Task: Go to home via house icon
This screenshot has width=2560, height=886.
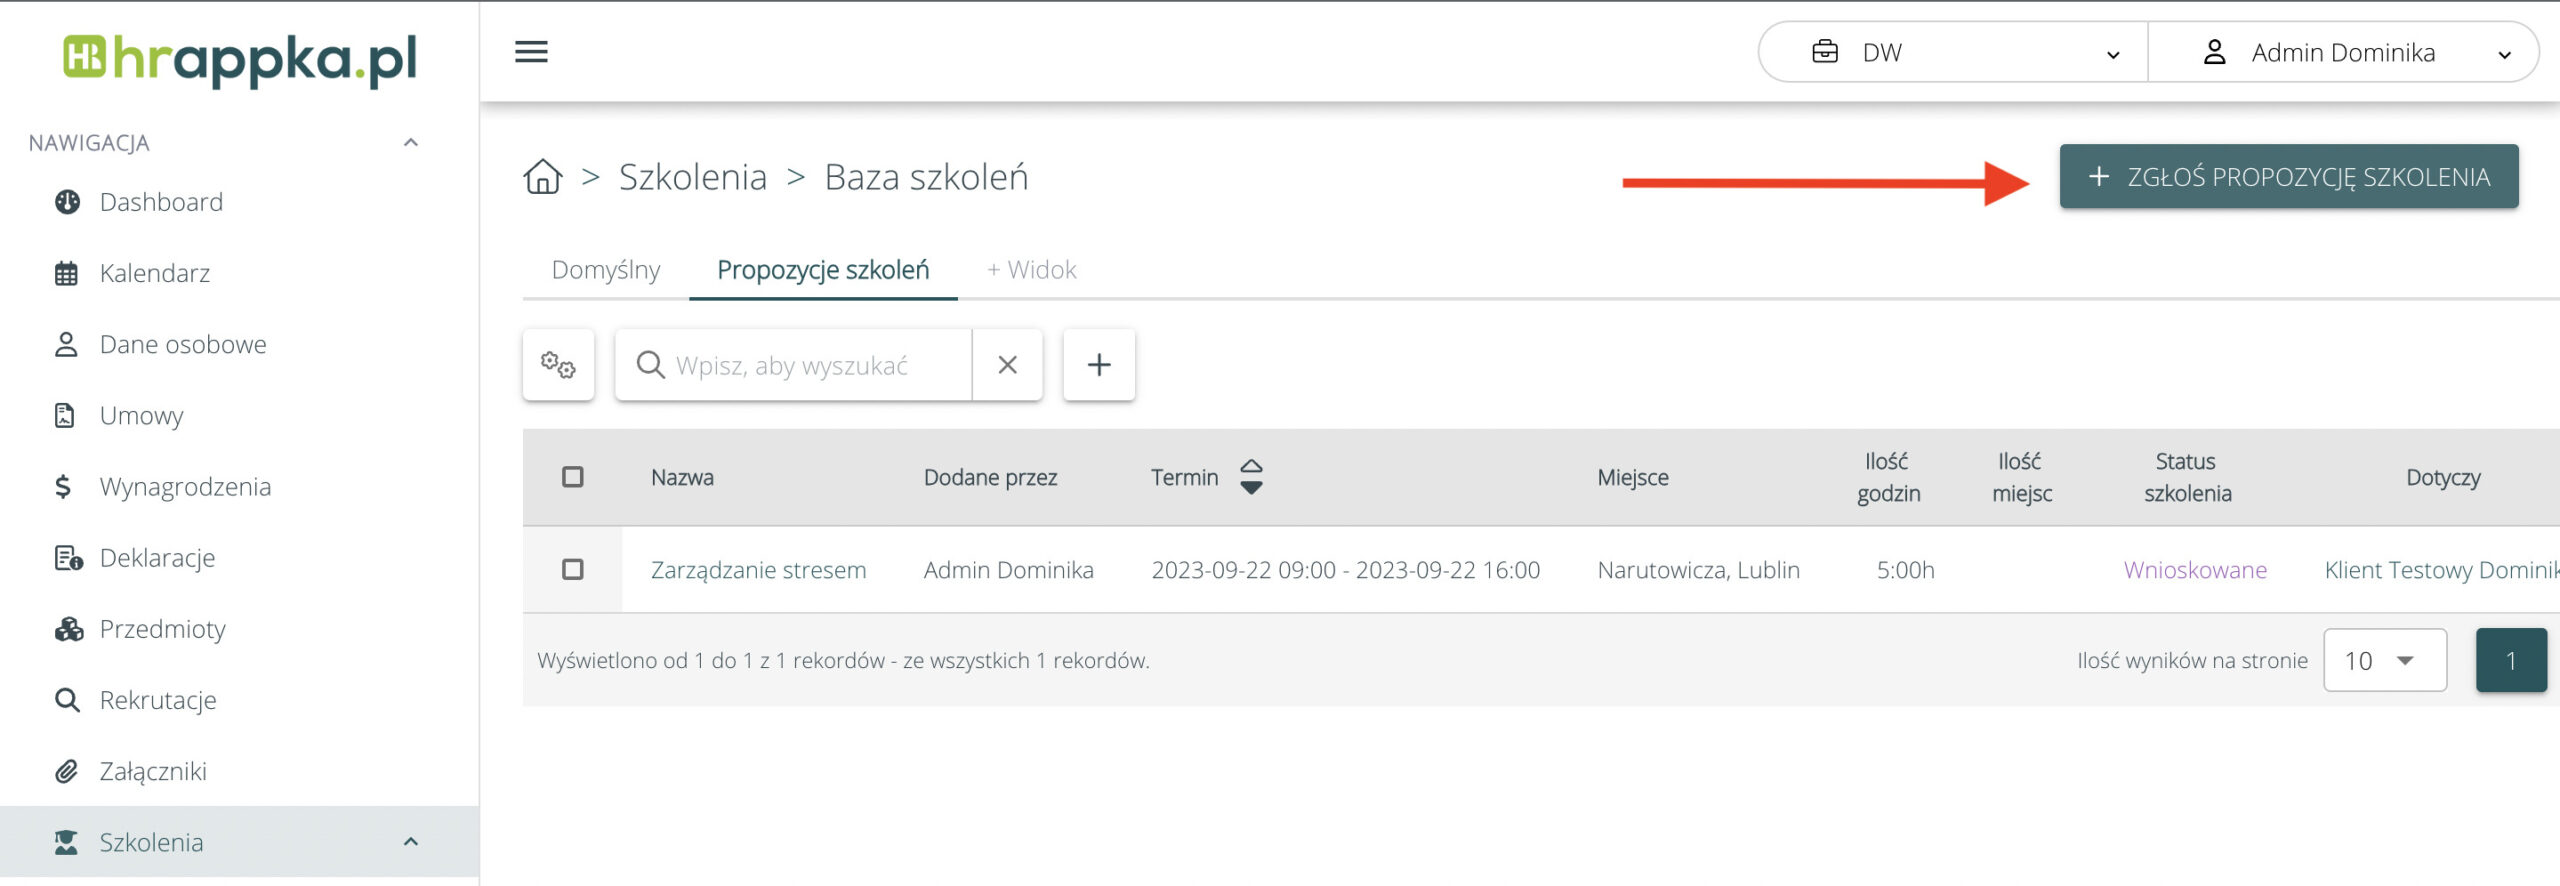Action: [543, 177]
